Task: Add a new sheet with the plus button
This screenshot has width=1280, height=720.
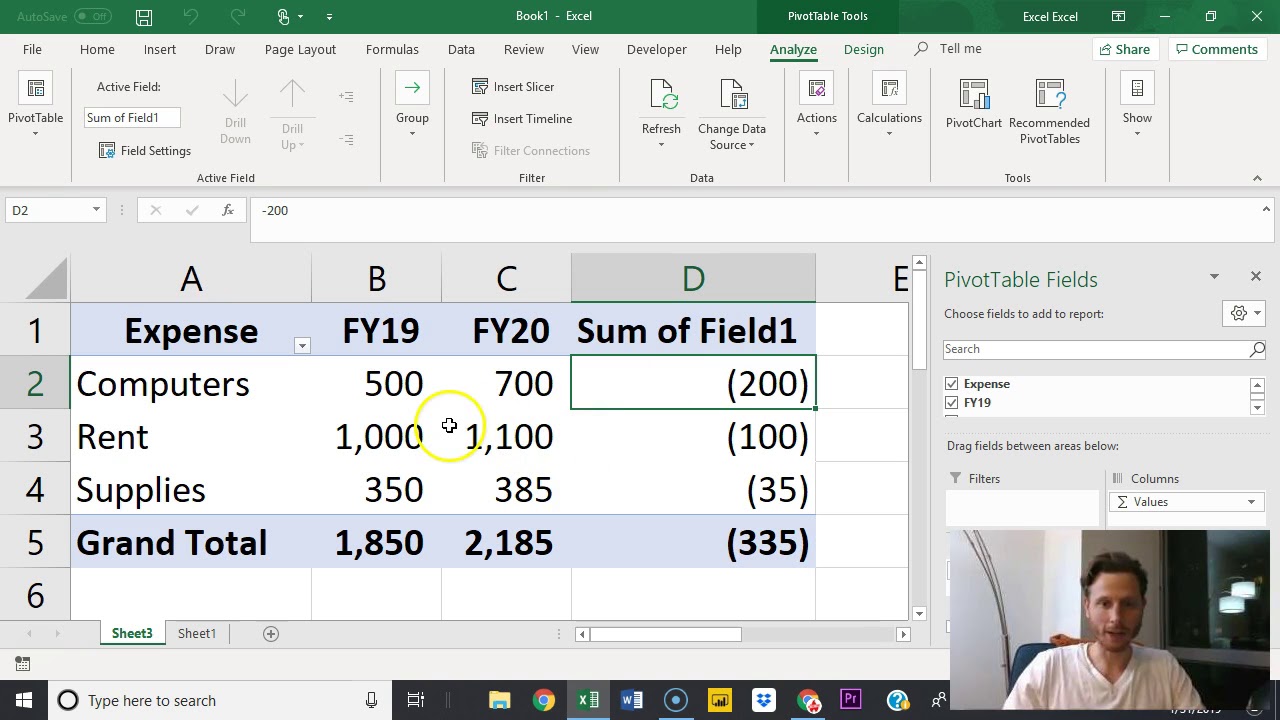Action: tap(270, 634)
